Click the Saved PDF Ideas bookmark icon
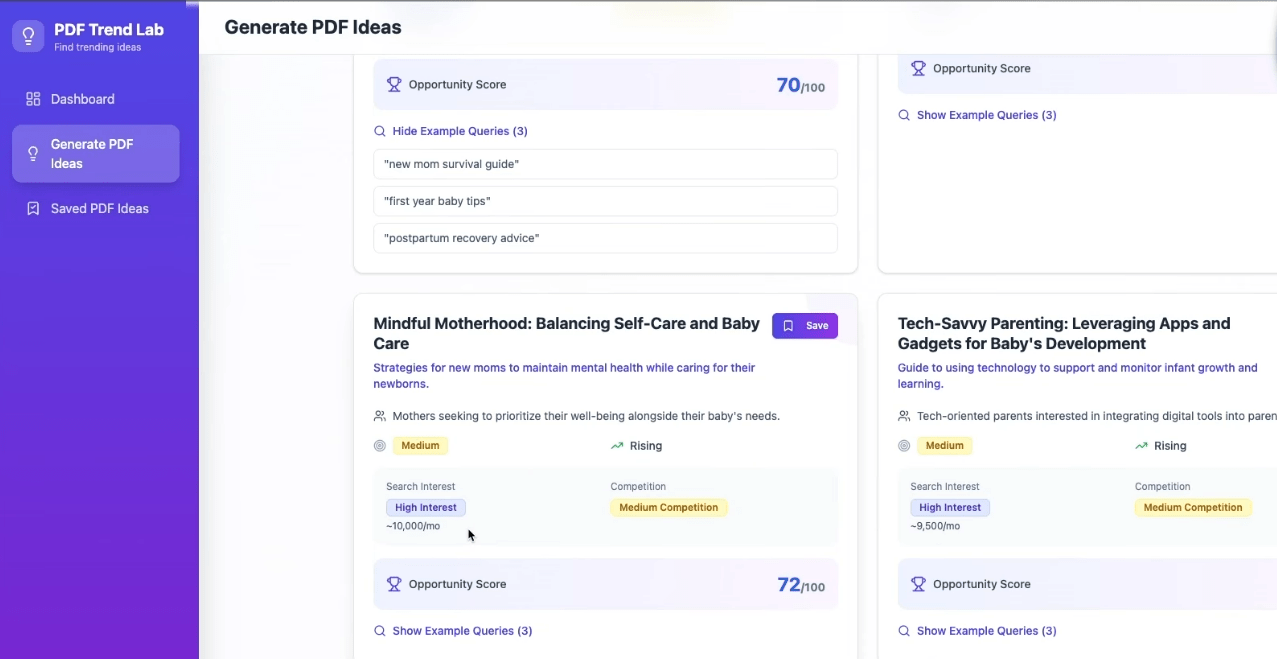Screen dimensions: 1277x659 pos(33,209)
